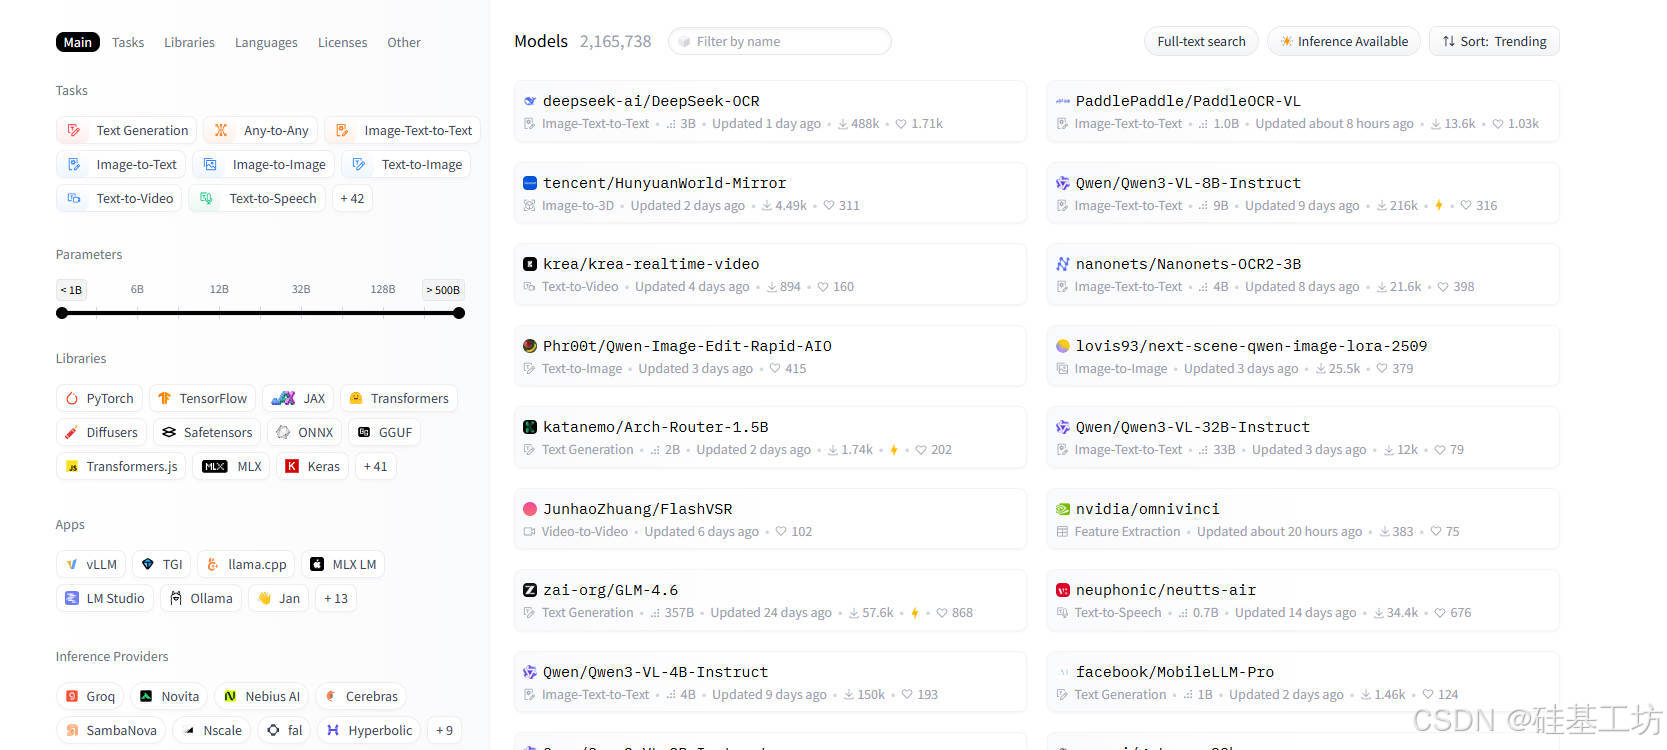
Task: Open nanonets/Nanonets-OCR2-3B model
Action: pyautogui.click(x=1303, y=274)
